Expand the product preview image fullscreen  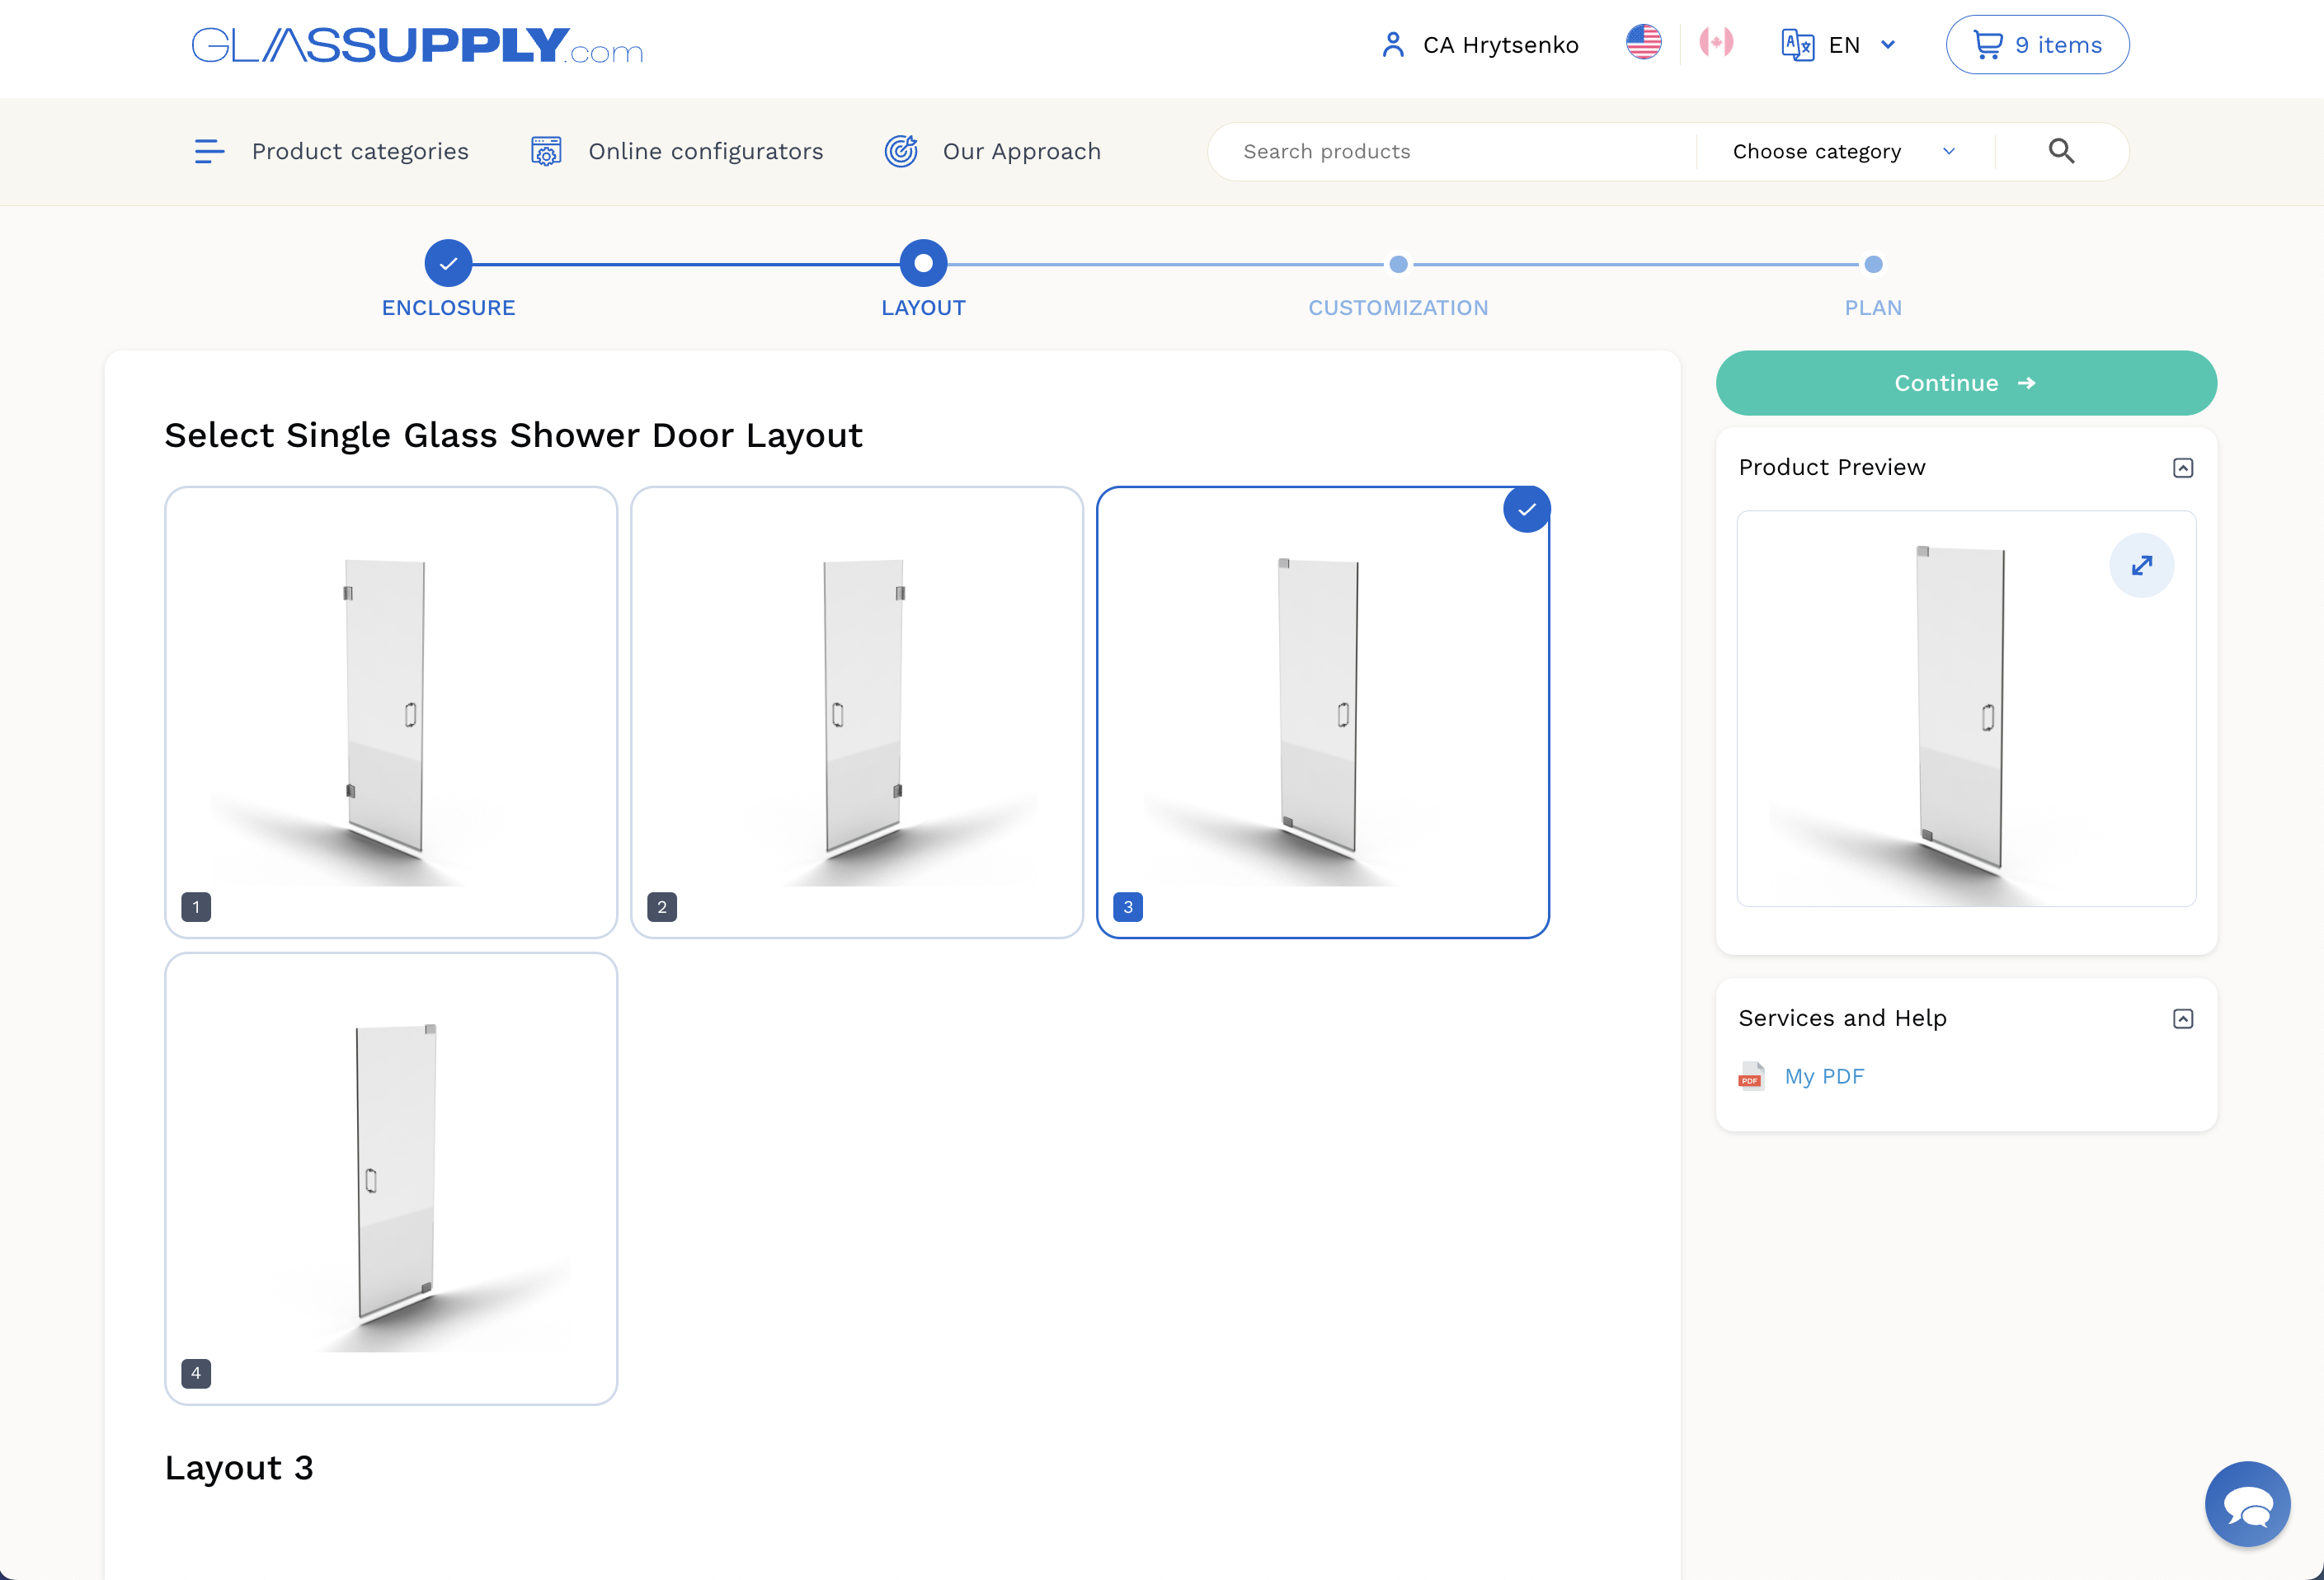click(x=2141, y=566)
